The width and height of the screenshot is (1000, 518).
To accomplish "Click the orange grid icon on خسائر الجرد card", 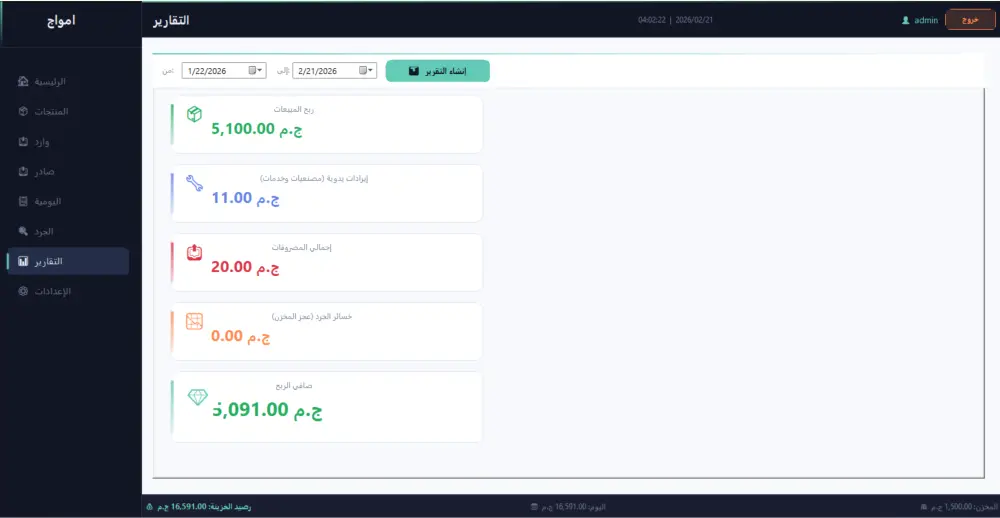I will click(x=194, y=322).
